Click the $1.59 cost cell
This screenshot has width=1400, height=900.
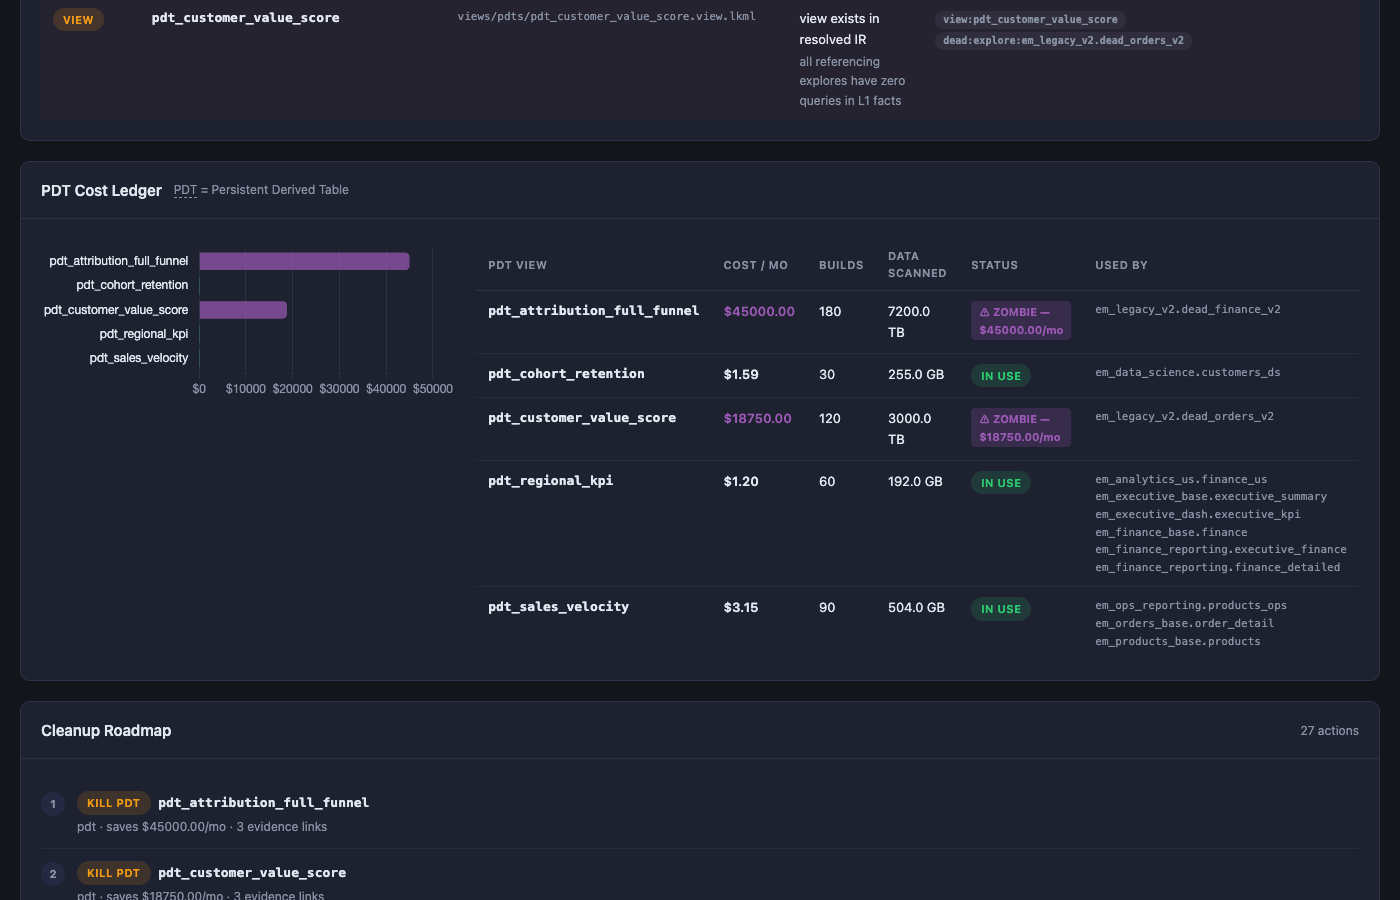(x=741, y=375)
